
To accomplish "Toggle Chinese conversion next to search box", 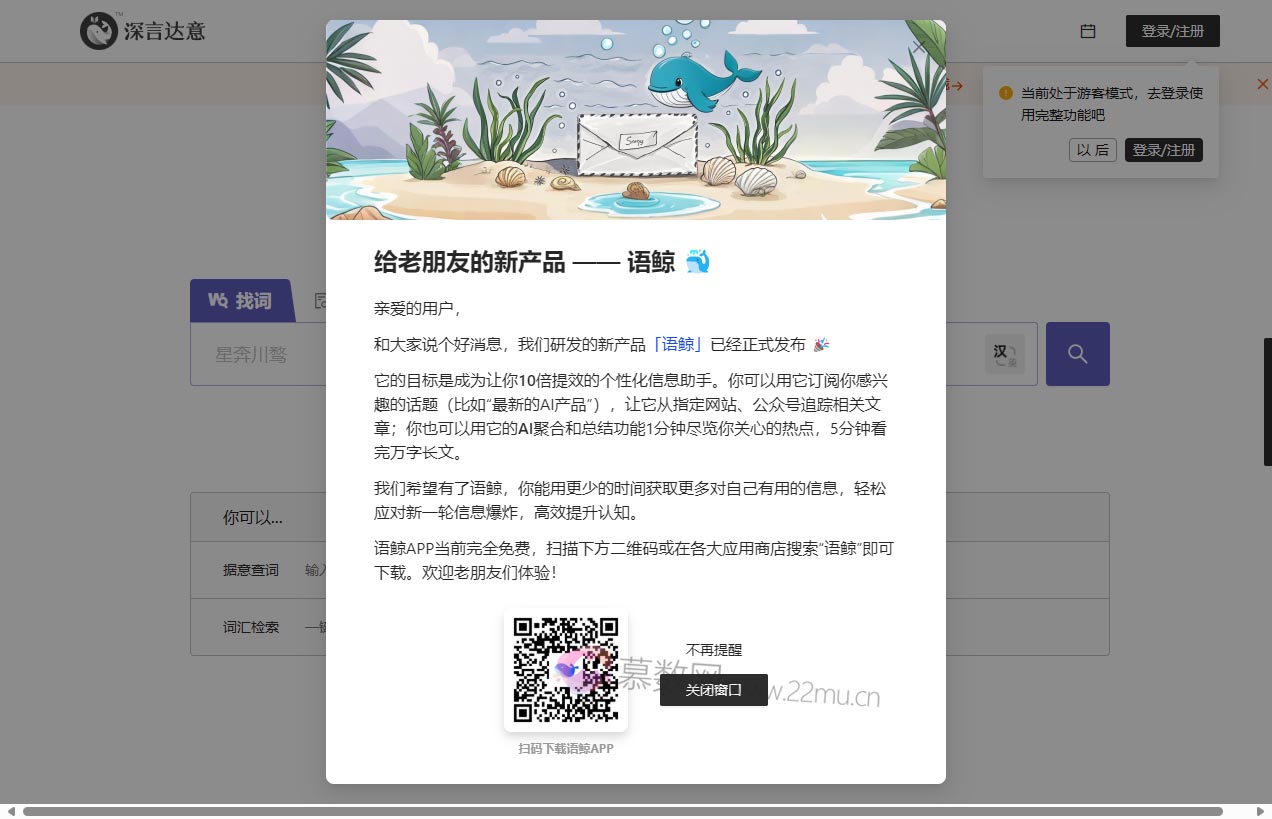I will click(1003, 353).
